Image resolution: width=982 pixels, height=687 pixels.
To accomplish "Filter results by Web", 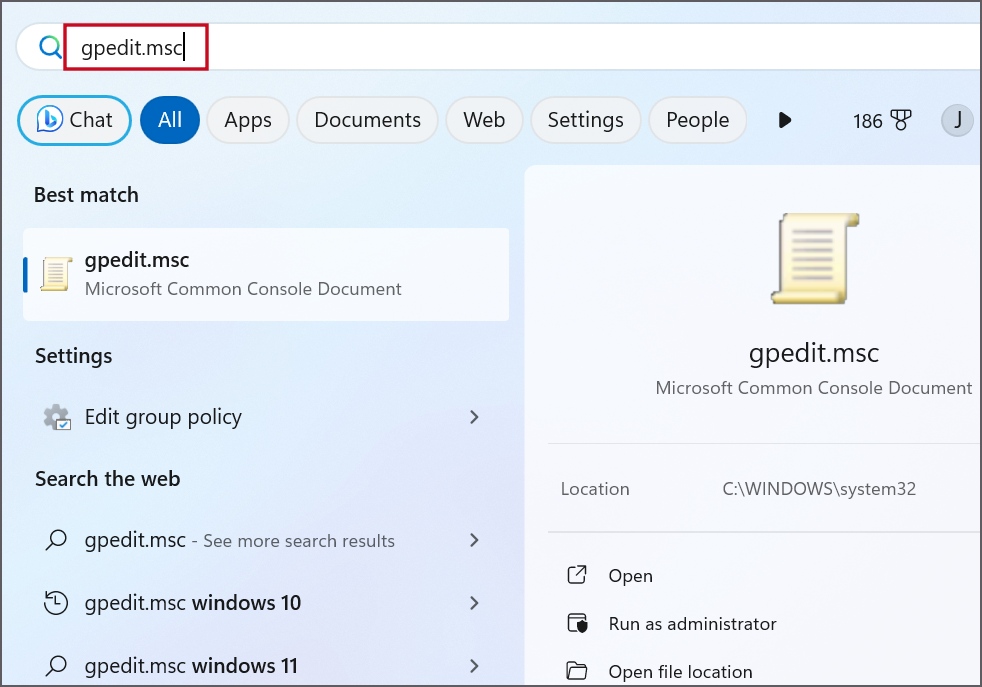I will coord(484,120).
